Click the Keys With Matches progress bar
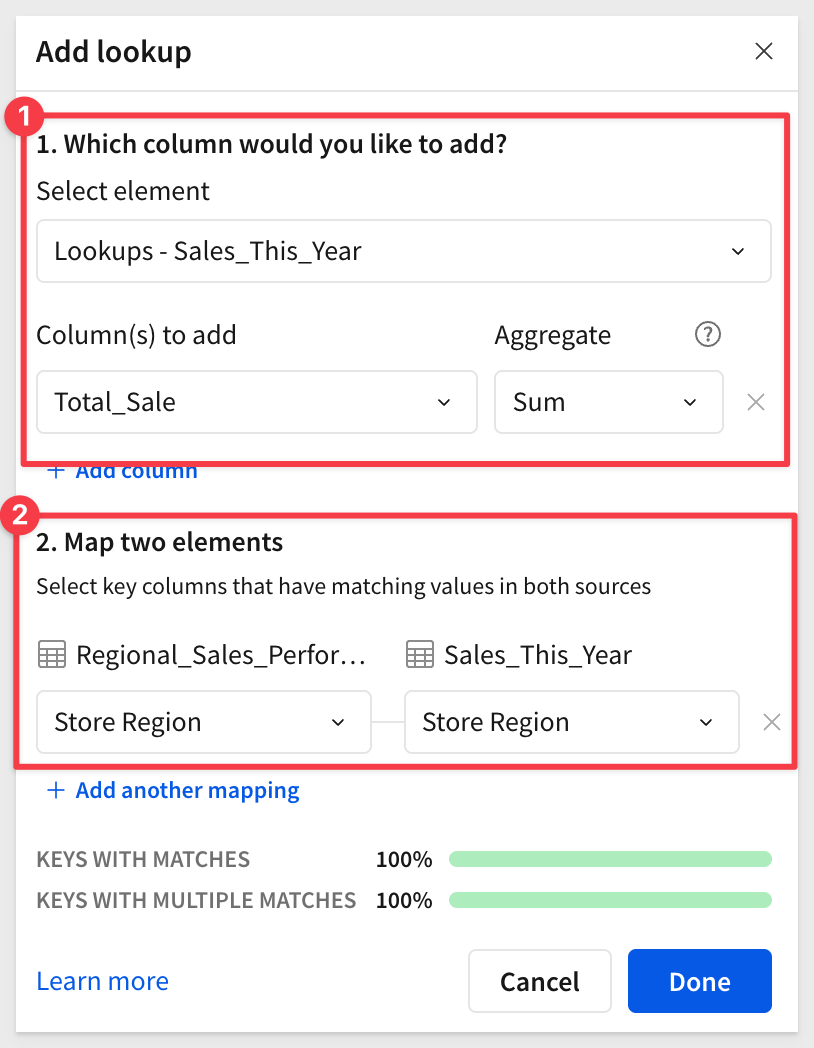 (x=610, y=859)
